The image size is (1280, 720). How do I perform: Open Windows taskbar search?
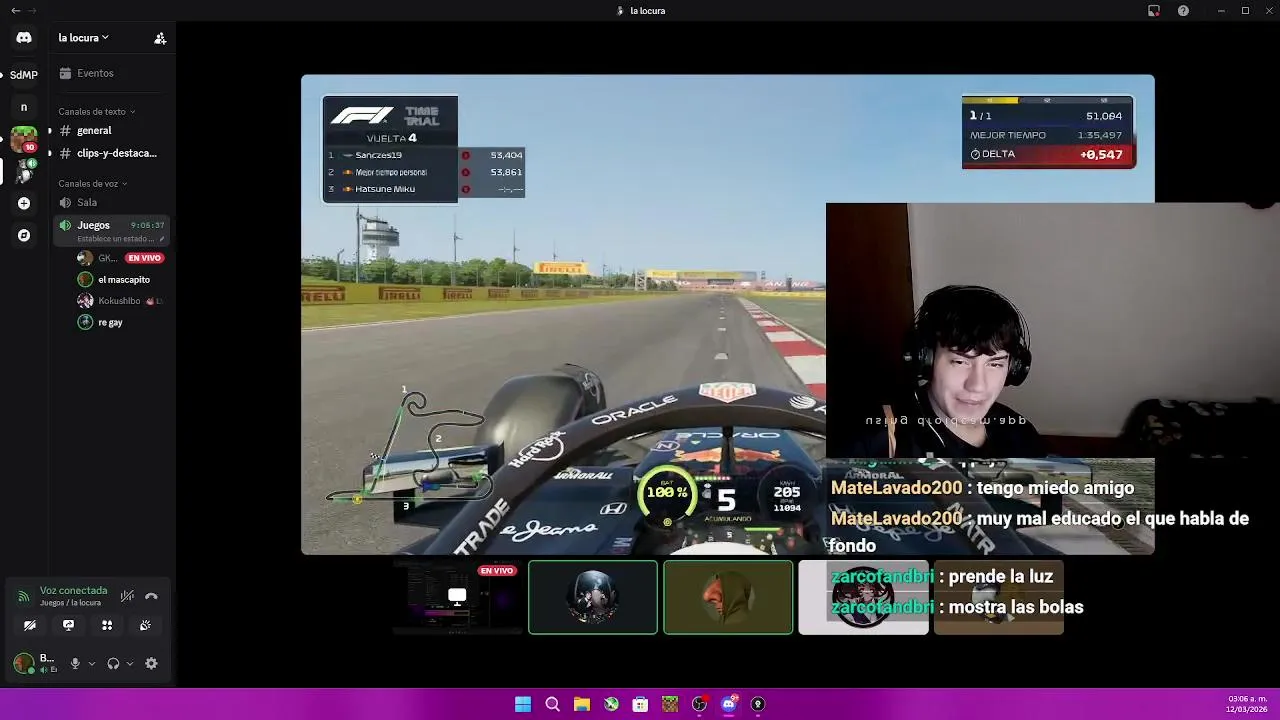[x=552, y=704]
